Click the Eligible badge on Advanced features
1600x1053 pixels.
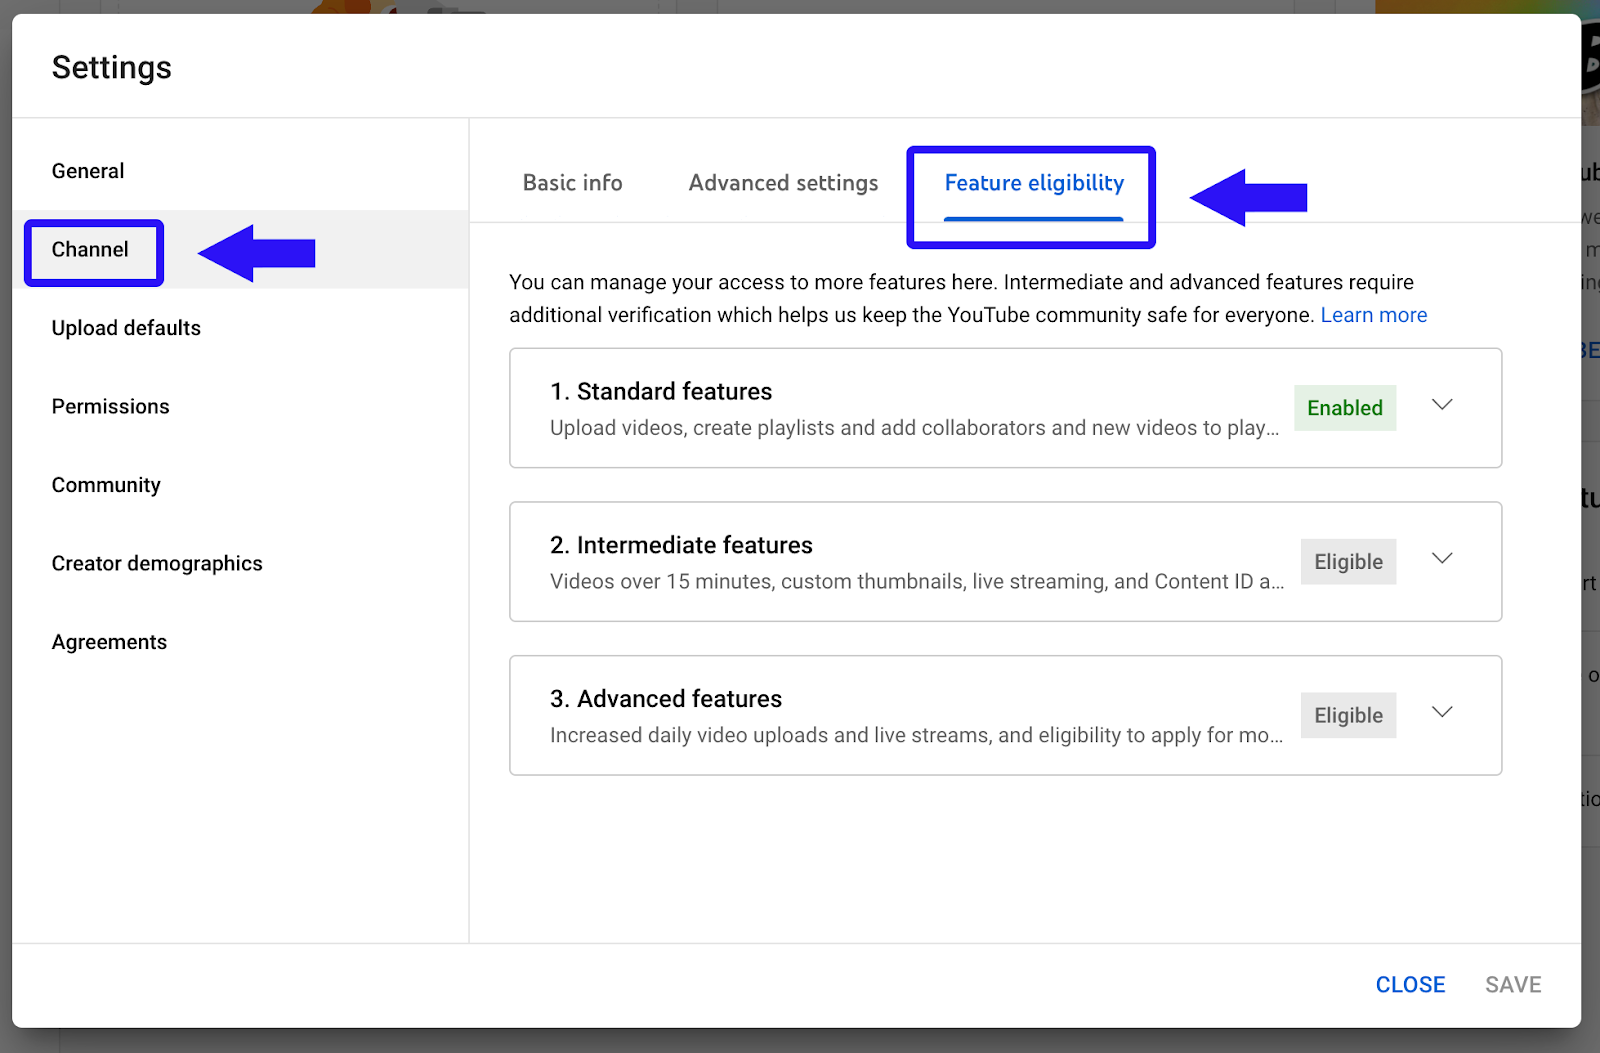click(1348, 715)
